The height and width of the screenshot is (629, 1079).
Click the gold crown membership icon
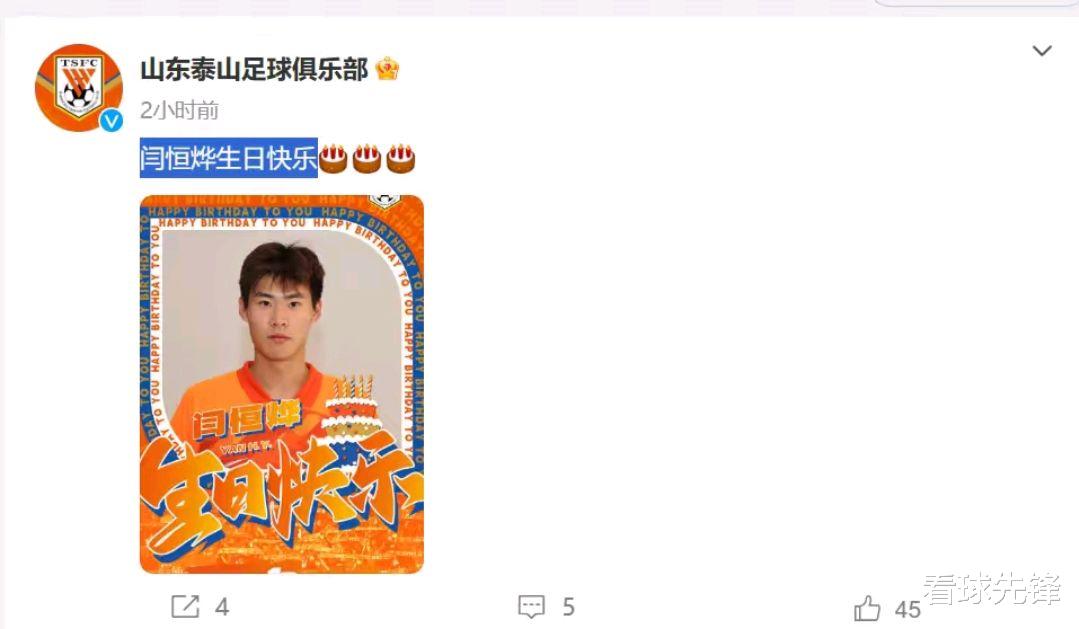pyautogui.click(x=387, y=69)
